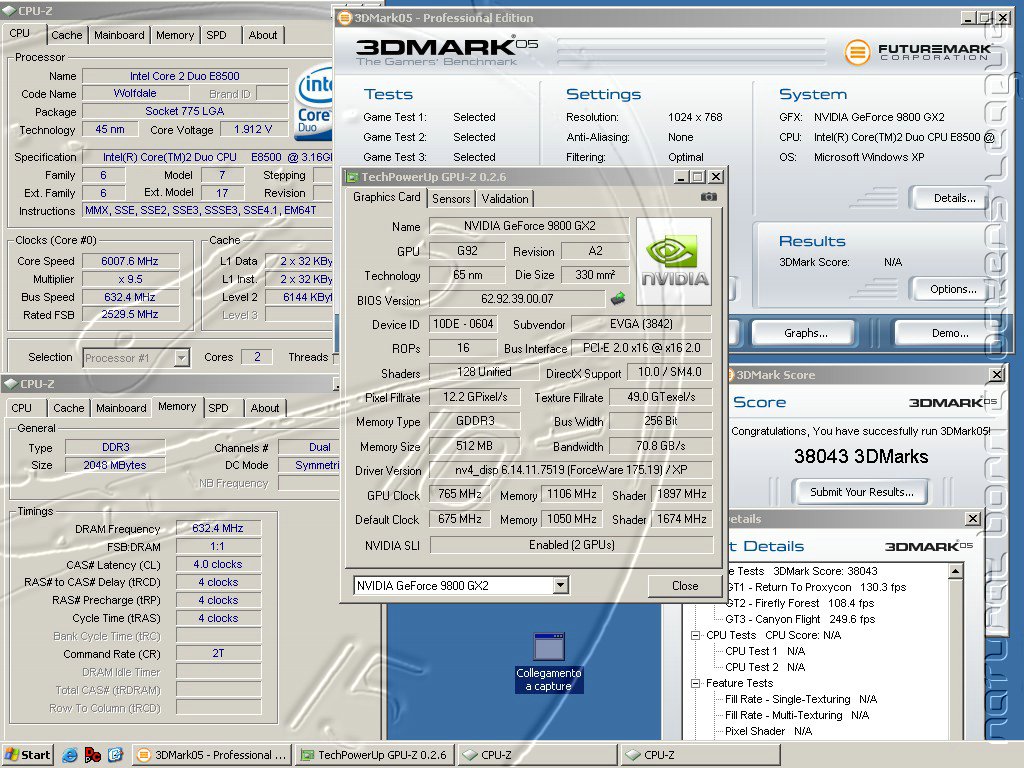
Task: Click the Device ID field '10DE - 0604'
Action: pyautogui.click(x=463, y=324)
